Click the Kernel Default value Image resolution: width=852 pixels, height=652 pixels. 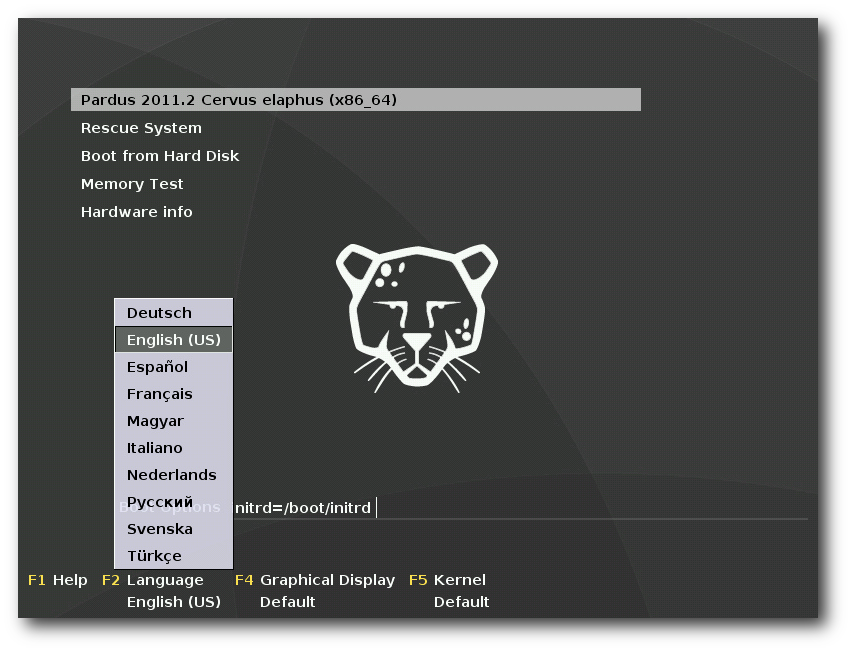461,602
